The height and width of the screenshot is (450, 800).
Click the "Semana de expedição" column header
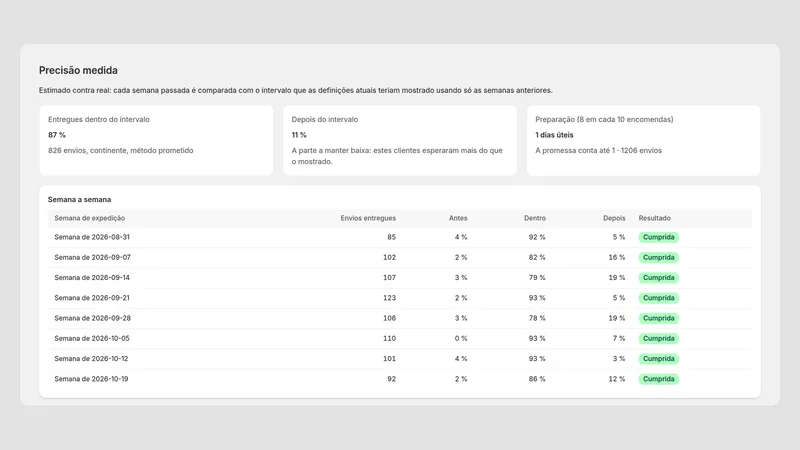[x=89, y=218]
